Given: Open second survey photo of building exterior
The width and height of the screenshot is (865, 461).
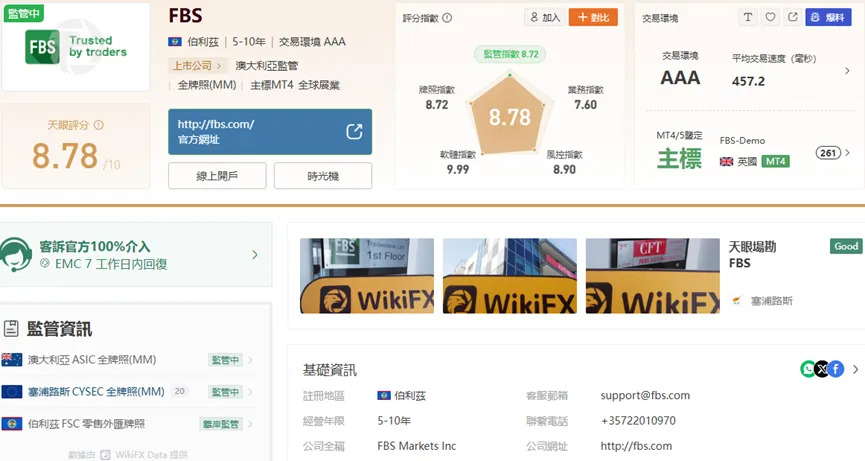Looking at the screenshot, I should pos(510,276).
